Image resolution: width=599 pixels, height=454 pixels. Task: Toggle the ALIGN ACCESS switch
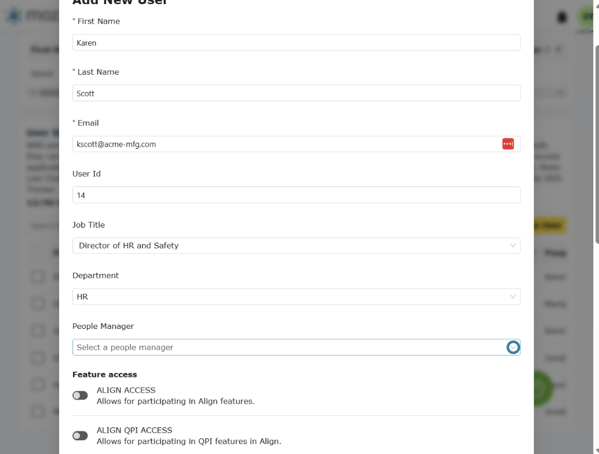coord(80,396)
